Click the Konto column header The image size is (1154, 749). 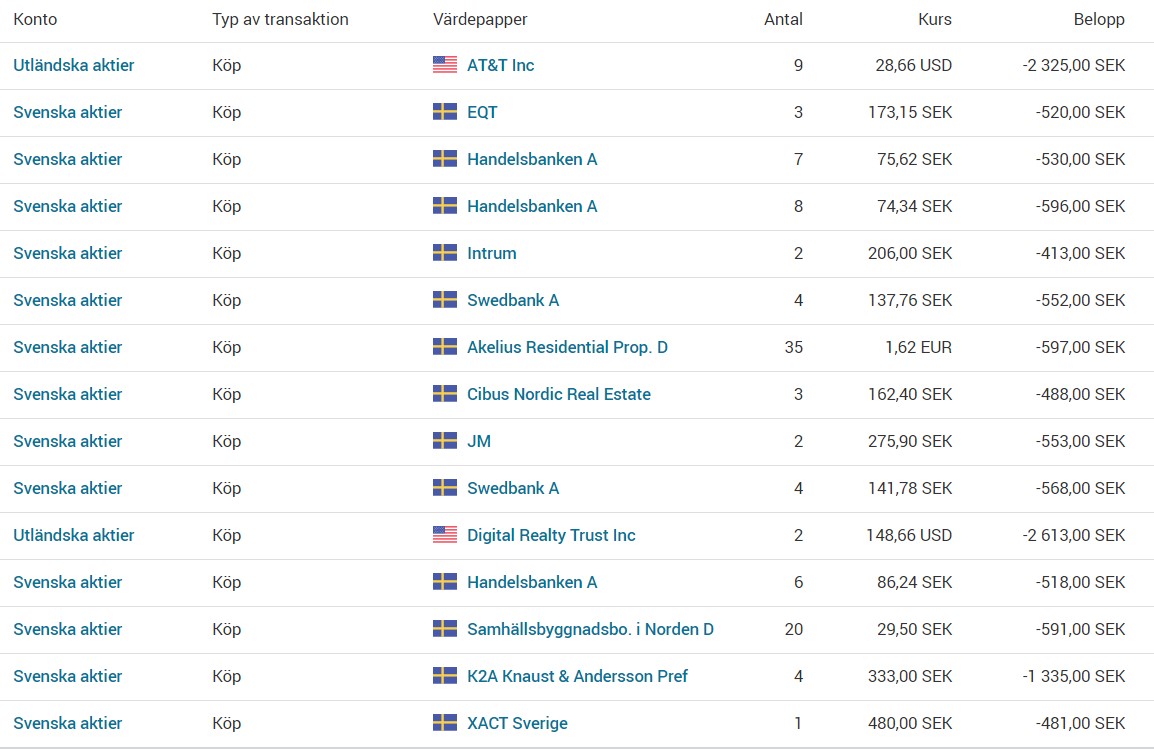point(35,19)
